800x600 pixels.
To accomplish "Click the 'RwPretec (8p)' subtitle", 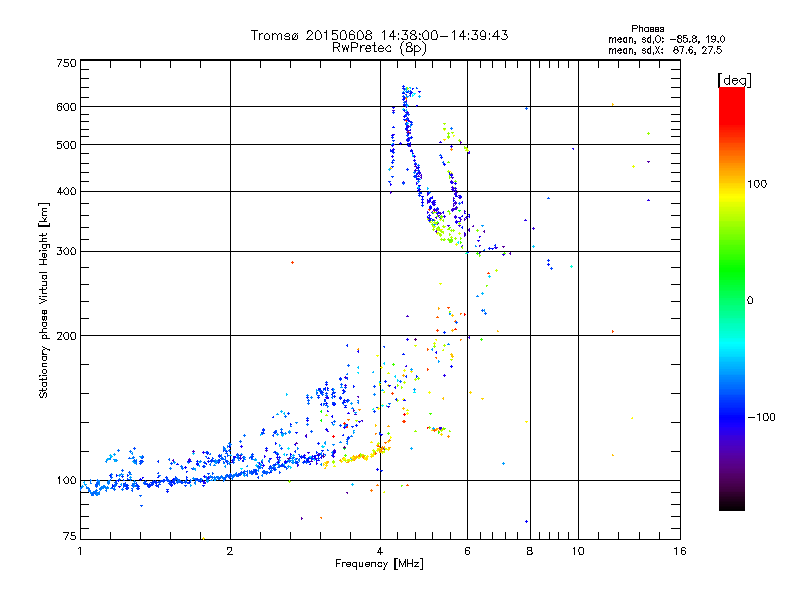I will coord(379,48).
